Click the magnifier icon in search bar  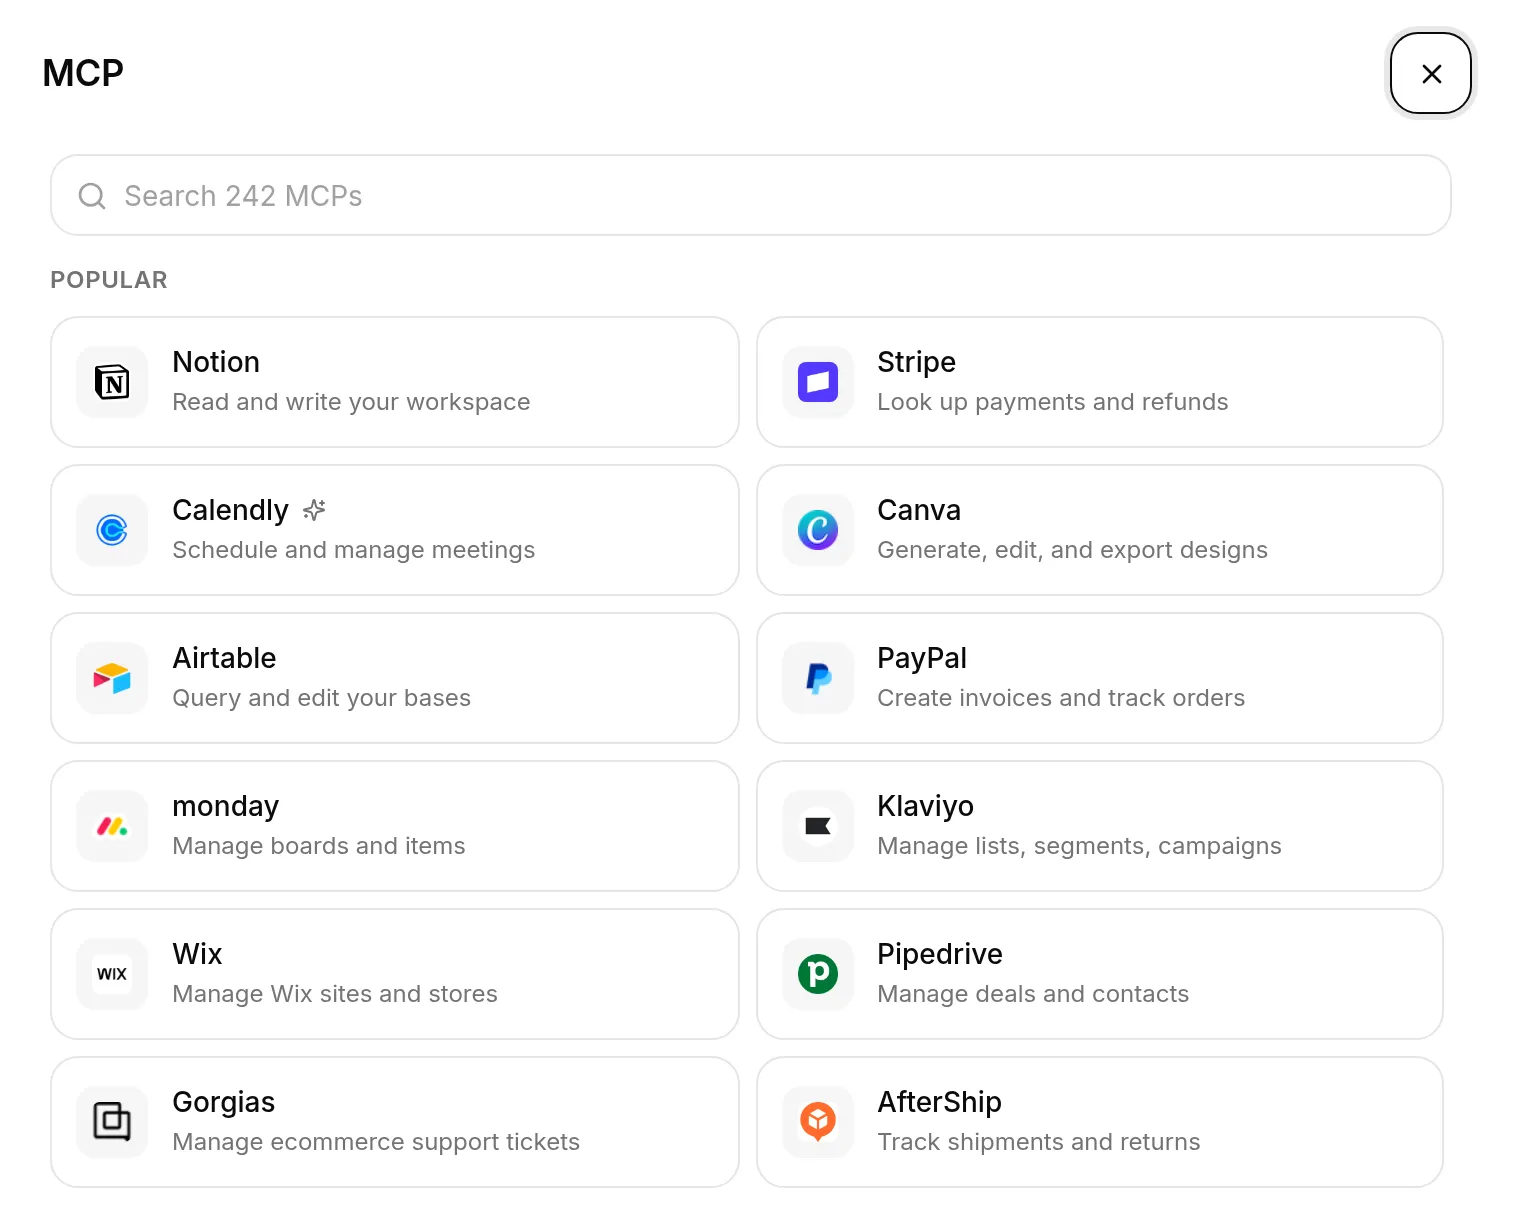pos(92,196)
